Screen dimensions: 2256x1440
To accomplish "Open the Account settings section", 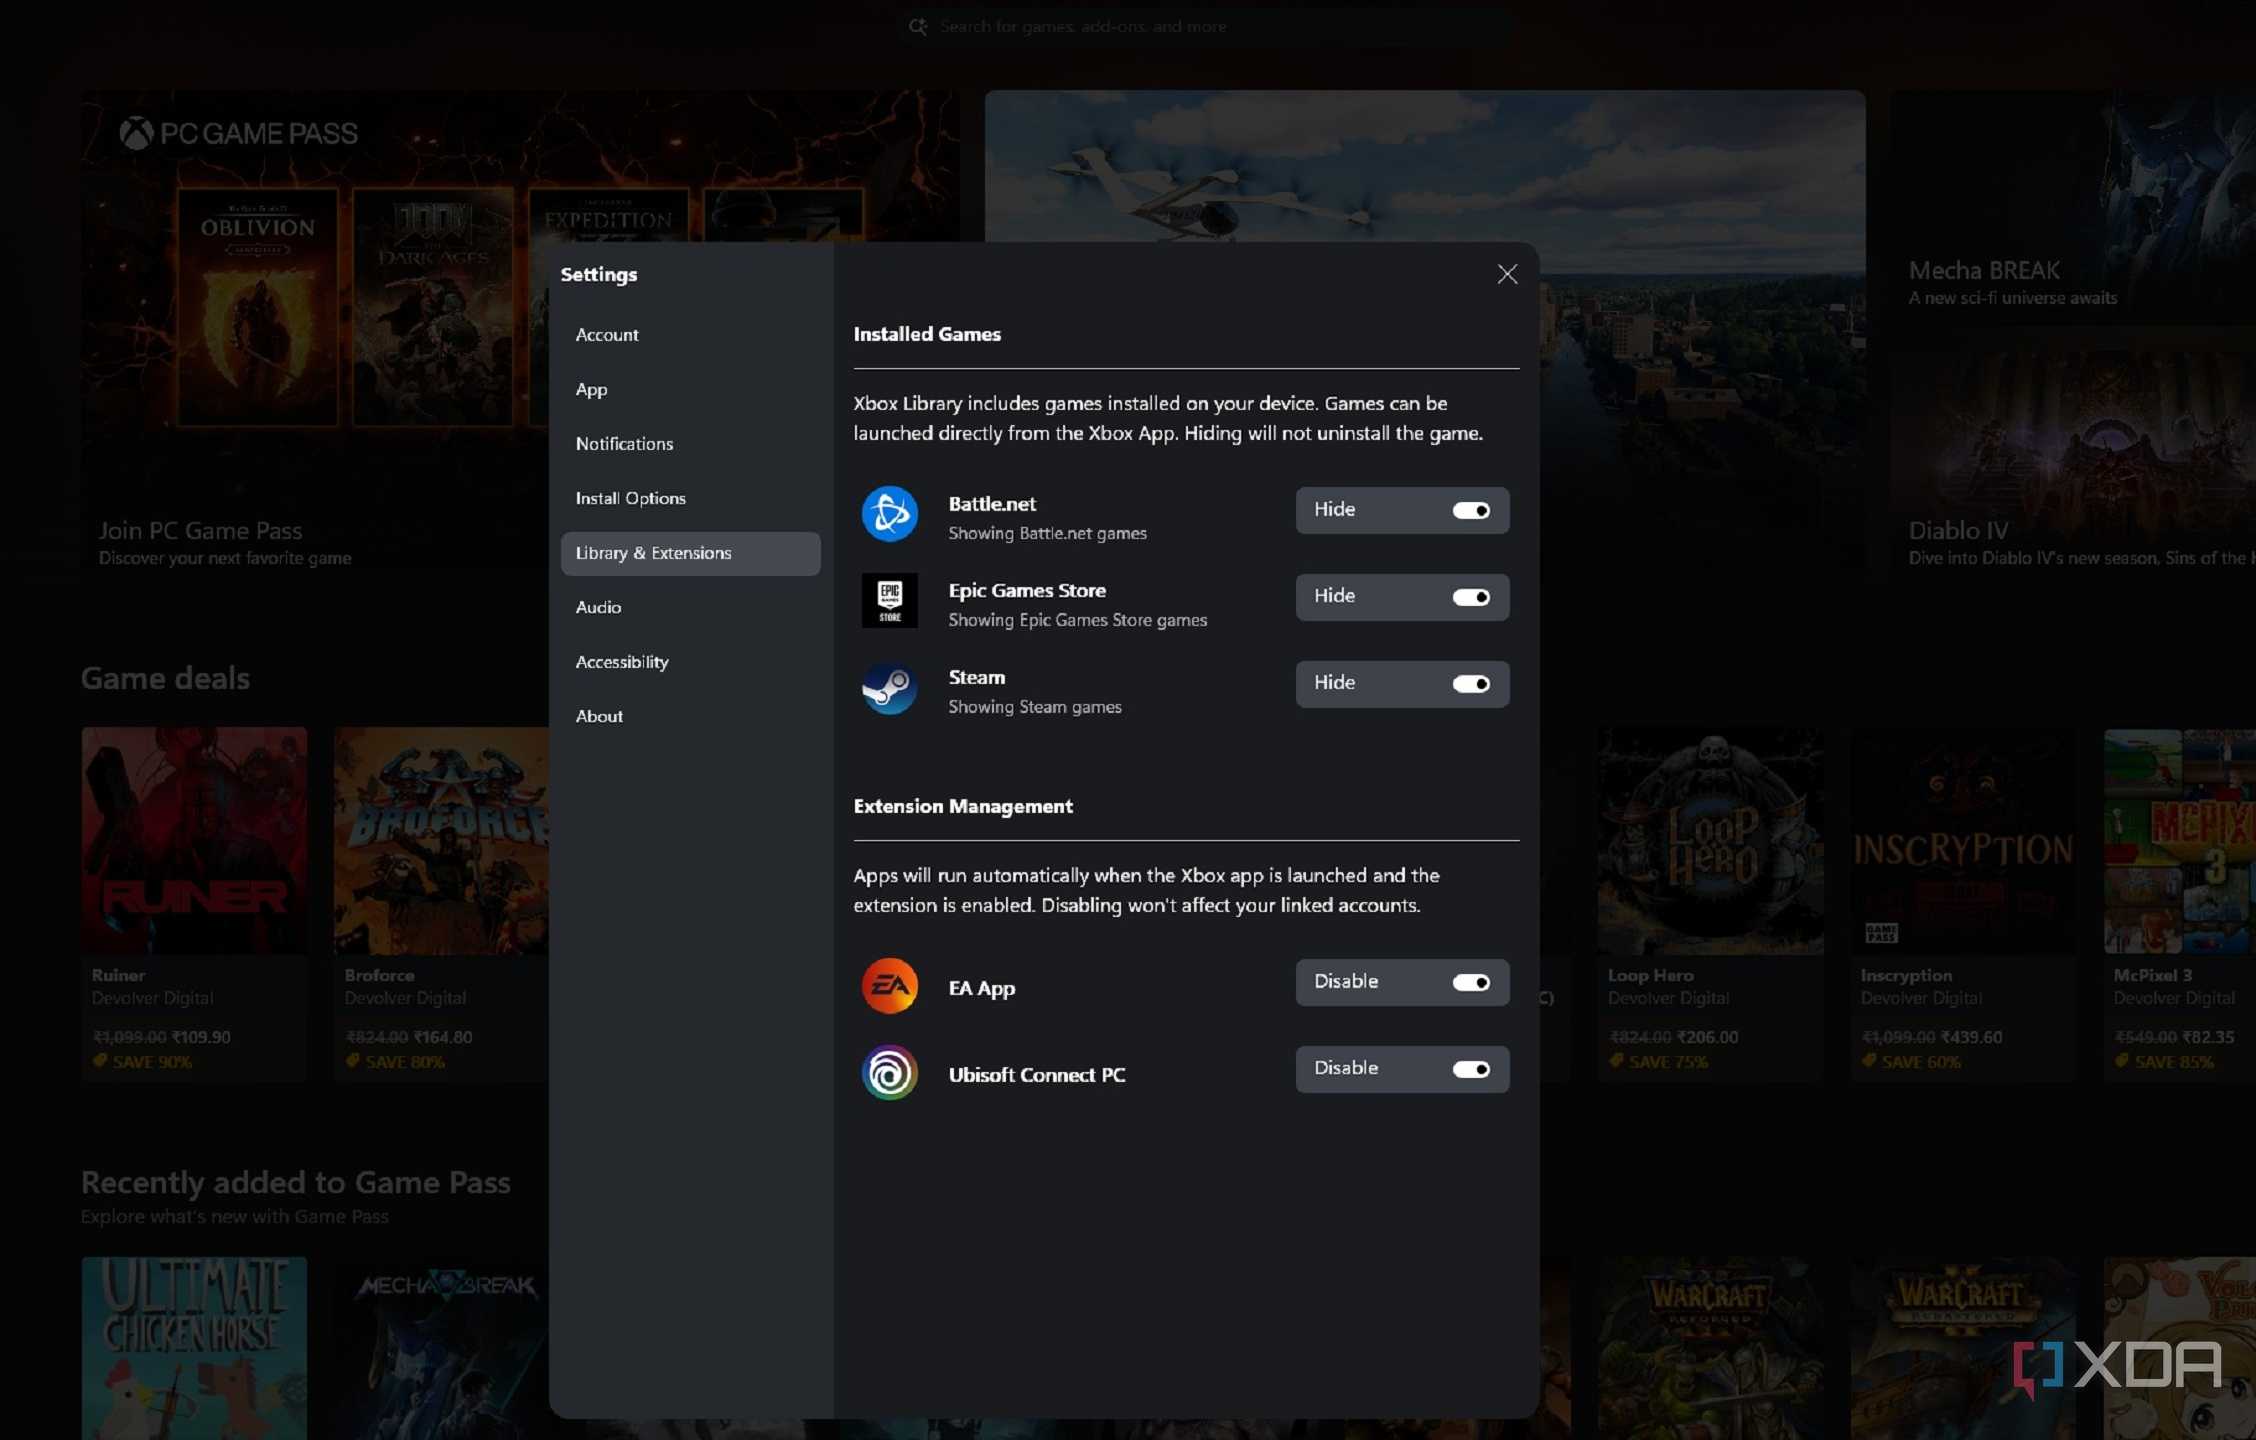I will (x=690, y=335).
